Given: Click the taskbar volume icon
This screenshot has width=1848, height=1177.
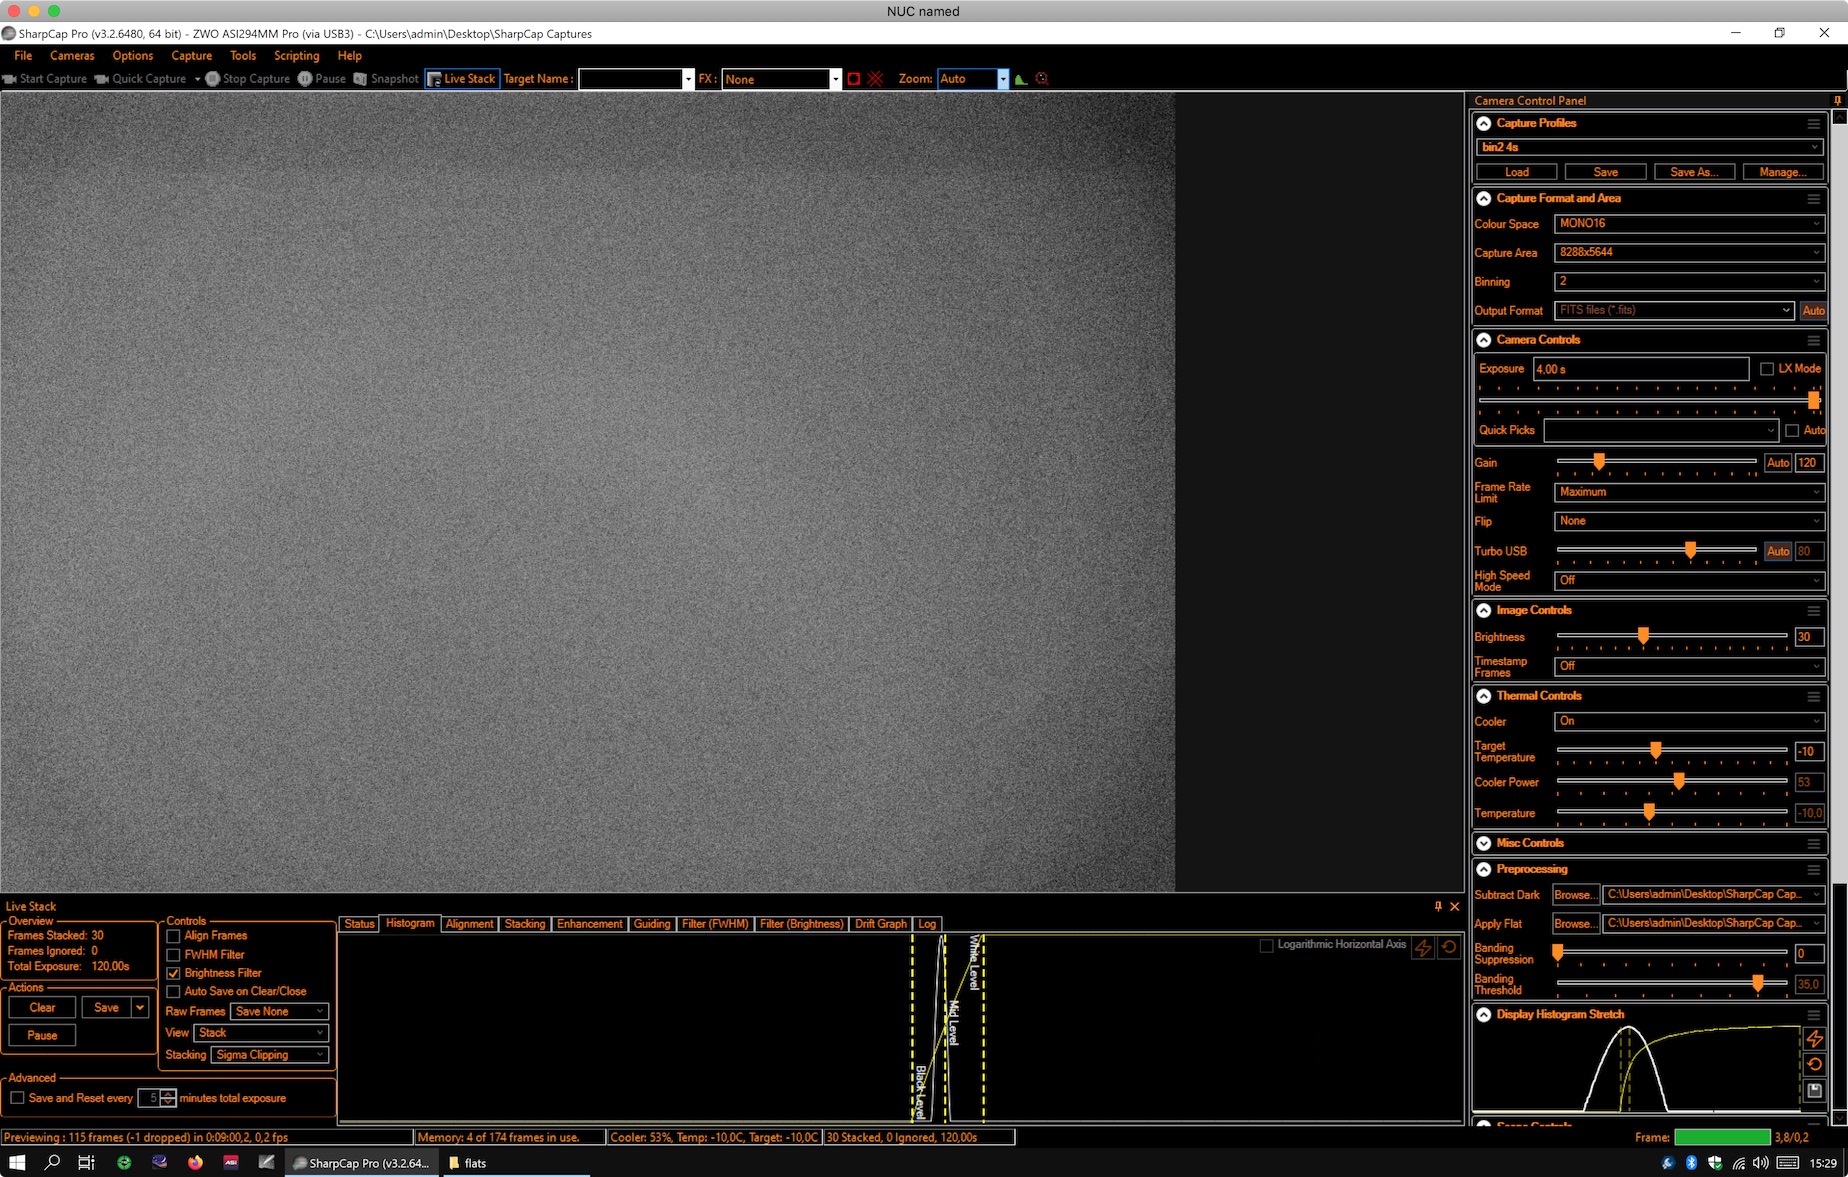Looking at the screenshot, I should coord(1760,1163).
